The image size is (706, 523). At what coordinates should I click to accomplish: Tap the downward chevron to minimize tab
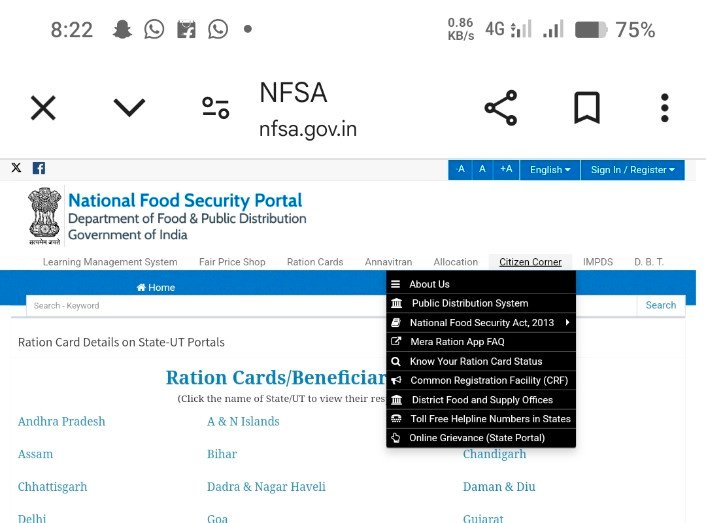[129, 108]
